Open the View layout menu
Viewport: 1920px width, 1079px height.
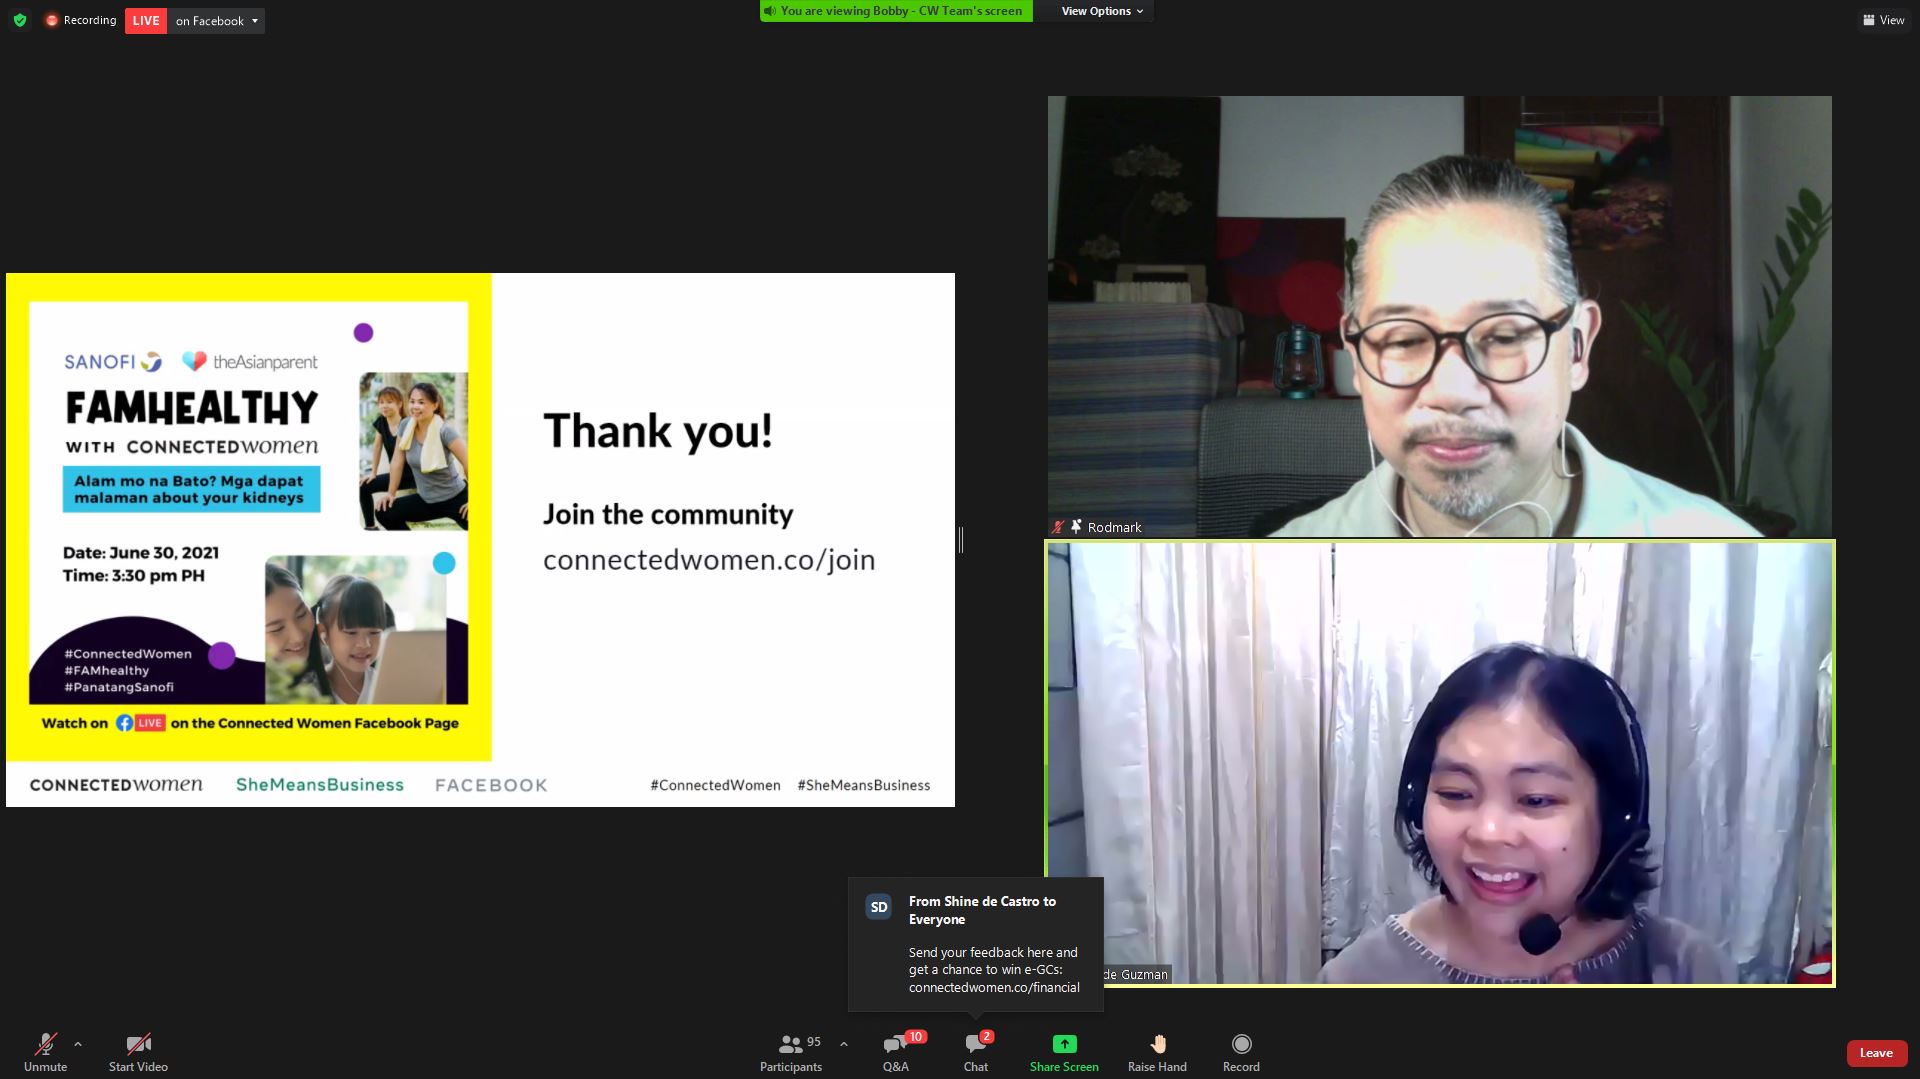tap(1883, 20)
